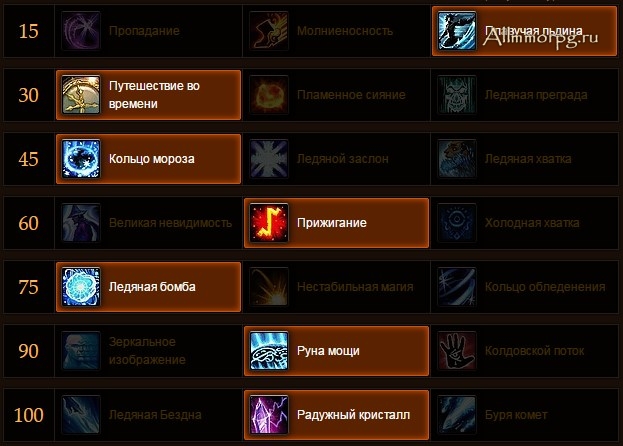Viewport: 623px width, 446px height.
Task: Select the Зеркальное изображение talent
Action: click(x=148, y=351)
